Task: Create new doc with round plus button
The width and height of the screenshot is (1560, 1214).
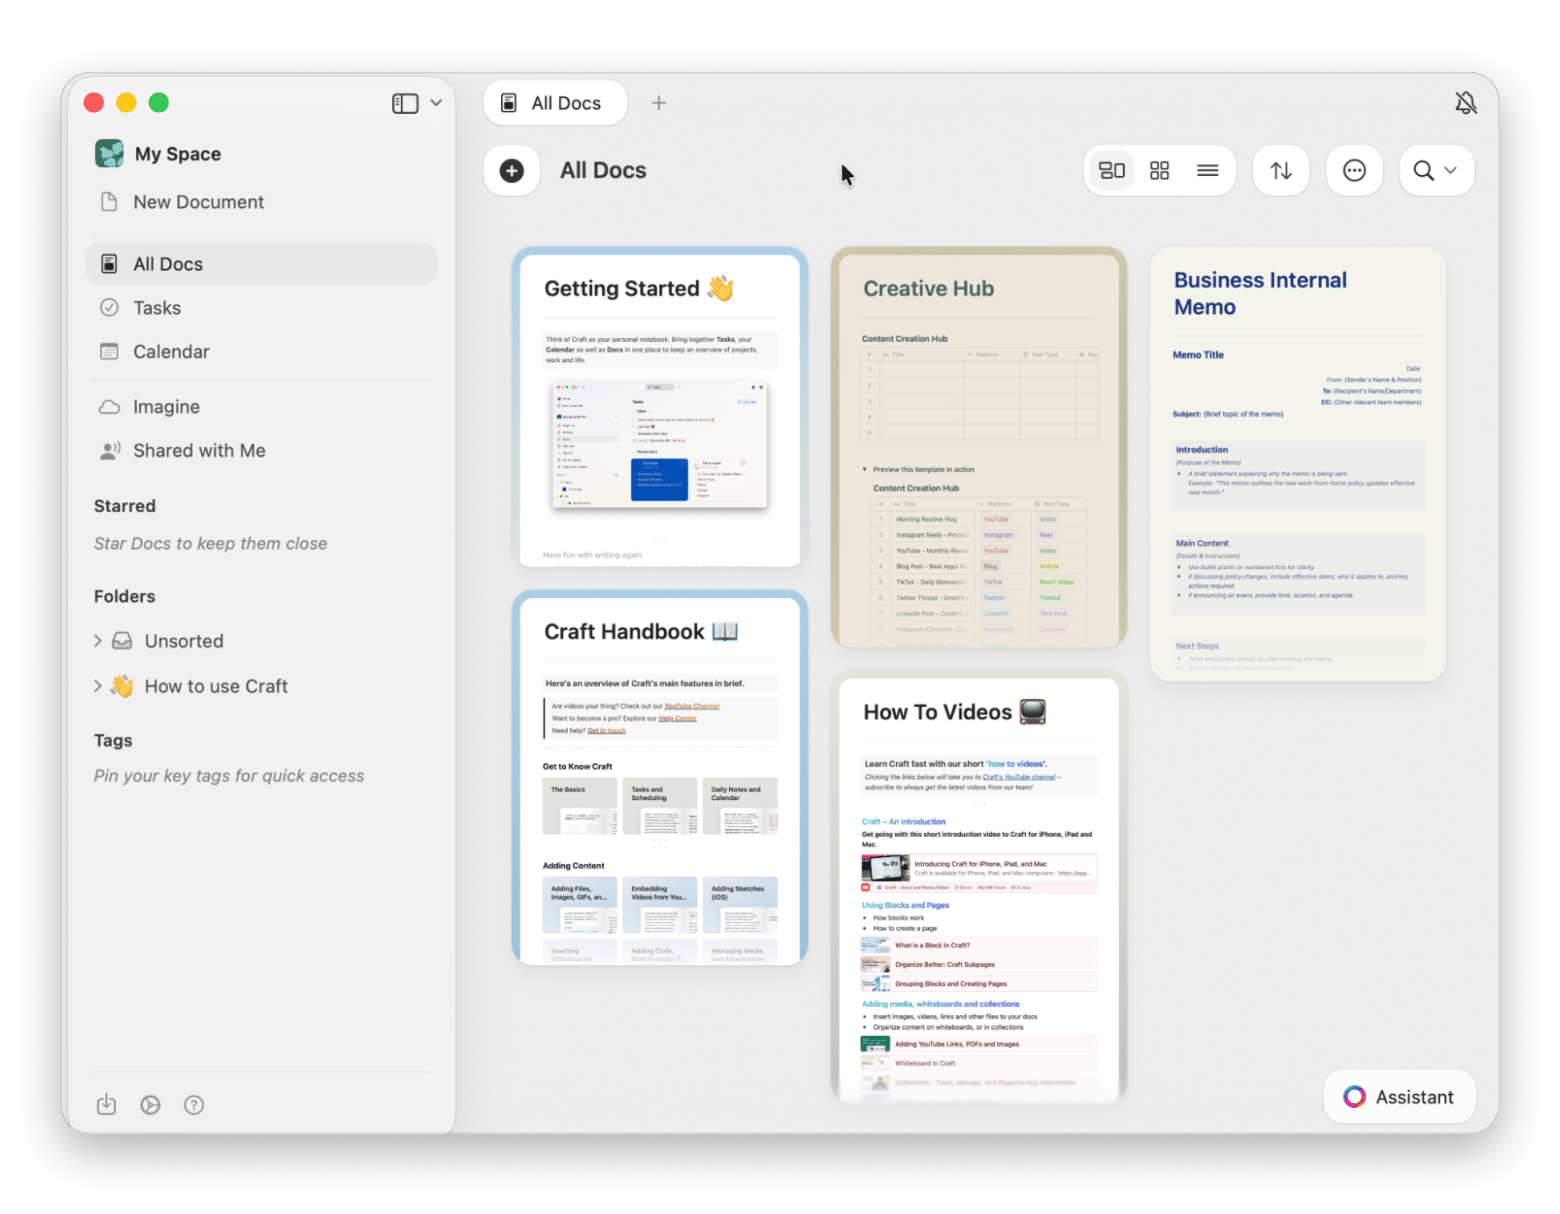Action: (x=512, y=171)
